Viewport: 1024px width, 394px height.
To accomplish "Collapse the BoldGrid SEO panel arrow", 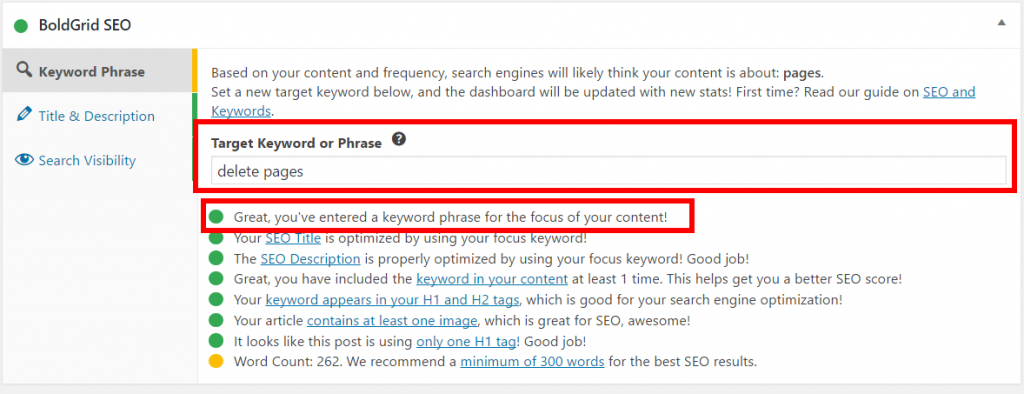I will click(x=1001, y=22).
